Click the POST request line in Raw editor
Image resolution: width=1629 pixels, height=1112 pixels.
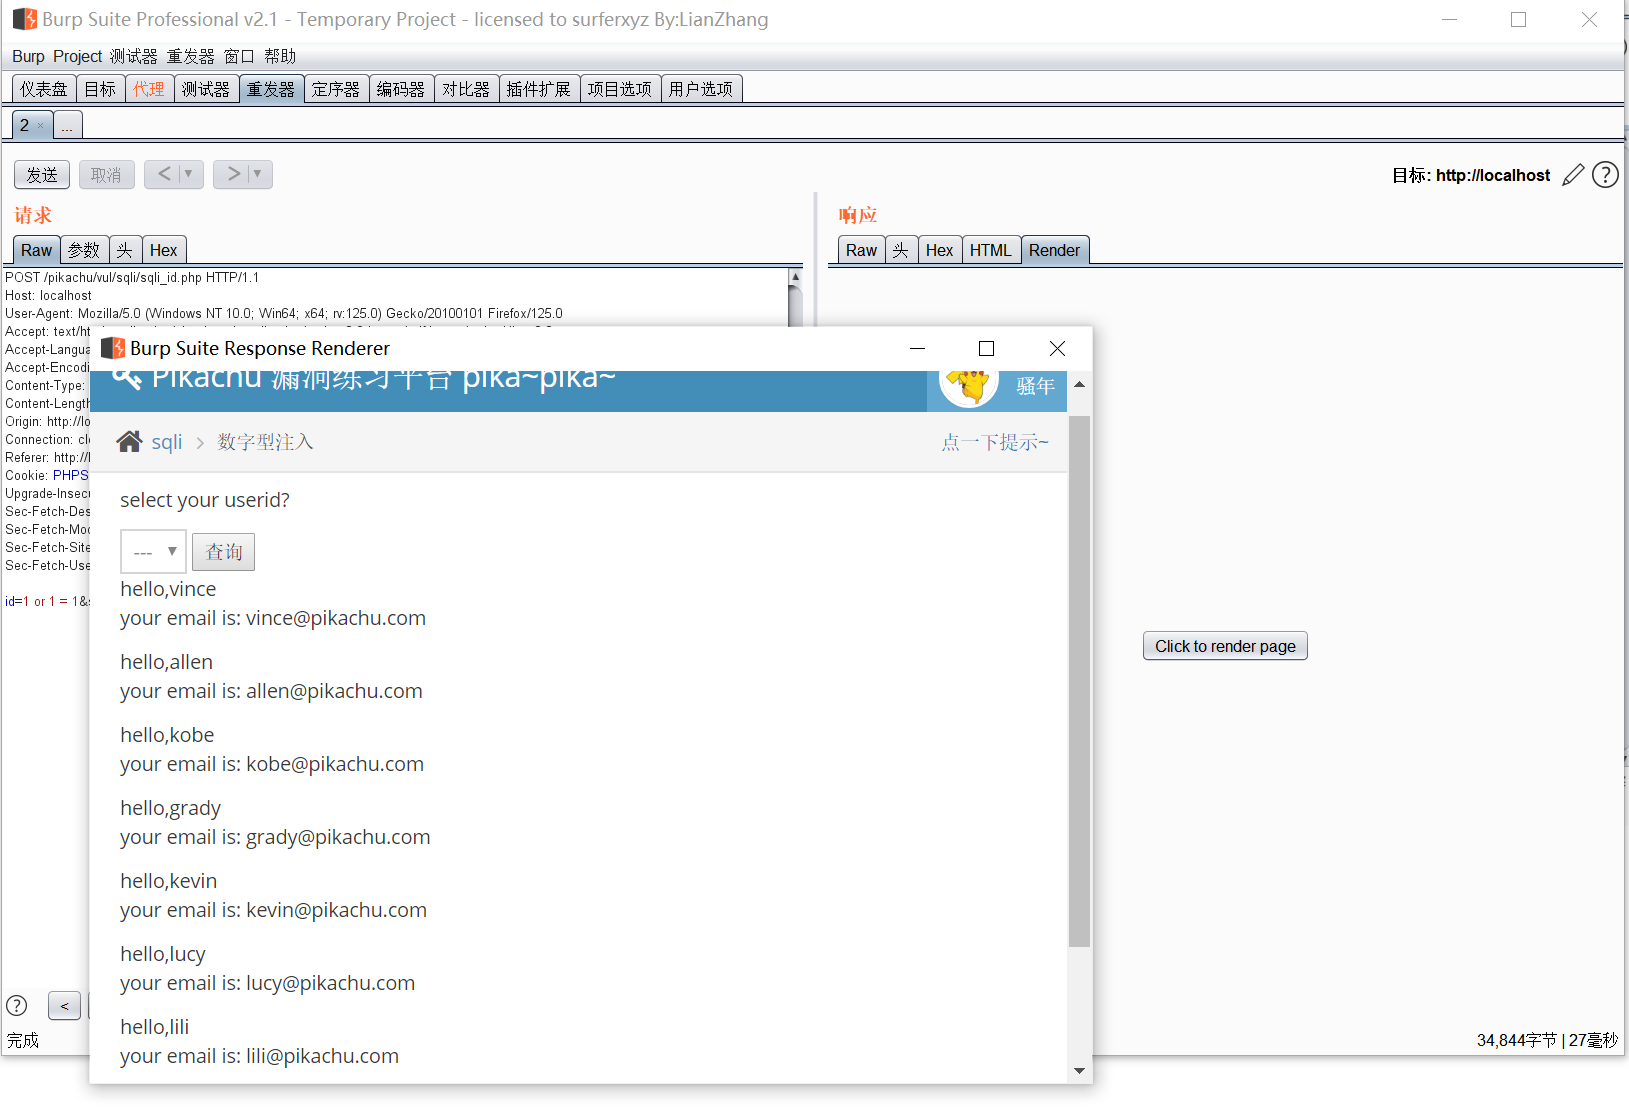click(132, 277)
